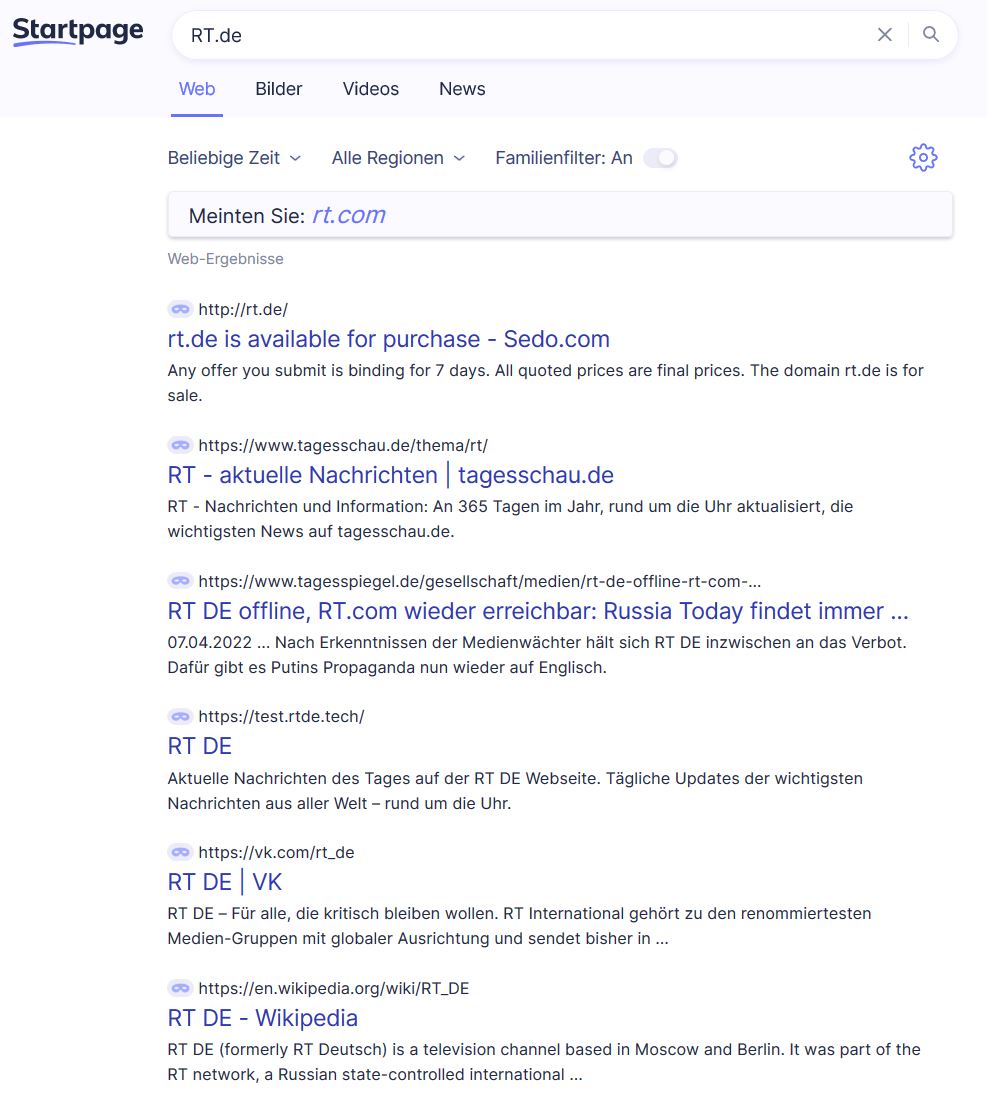The width and height of the screenshot is (987, 1103).
Task: Open anonymous view mask for Wikipedia result
Action: [180, 988]
